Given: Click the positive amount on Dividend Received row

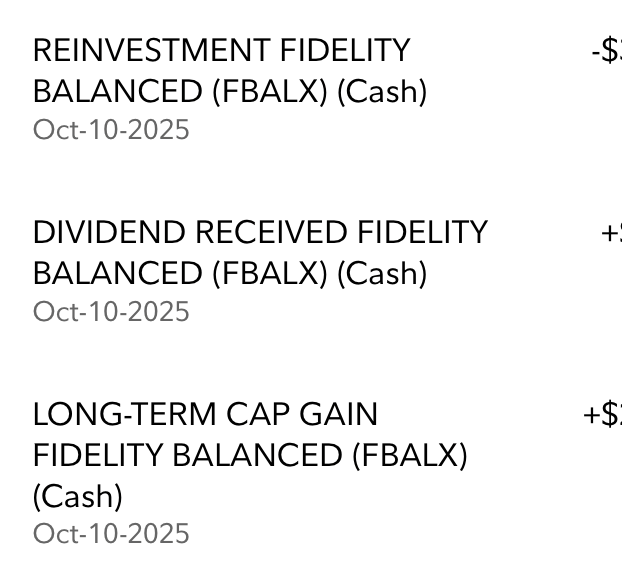Looking at the screenshot, I should (612, 232).
